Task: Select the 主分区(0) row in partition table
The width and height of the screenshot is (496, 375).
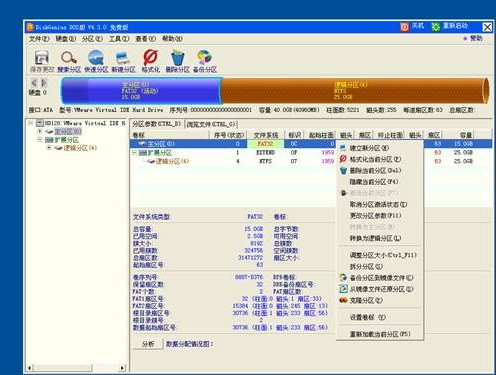Action: point(311,144)
